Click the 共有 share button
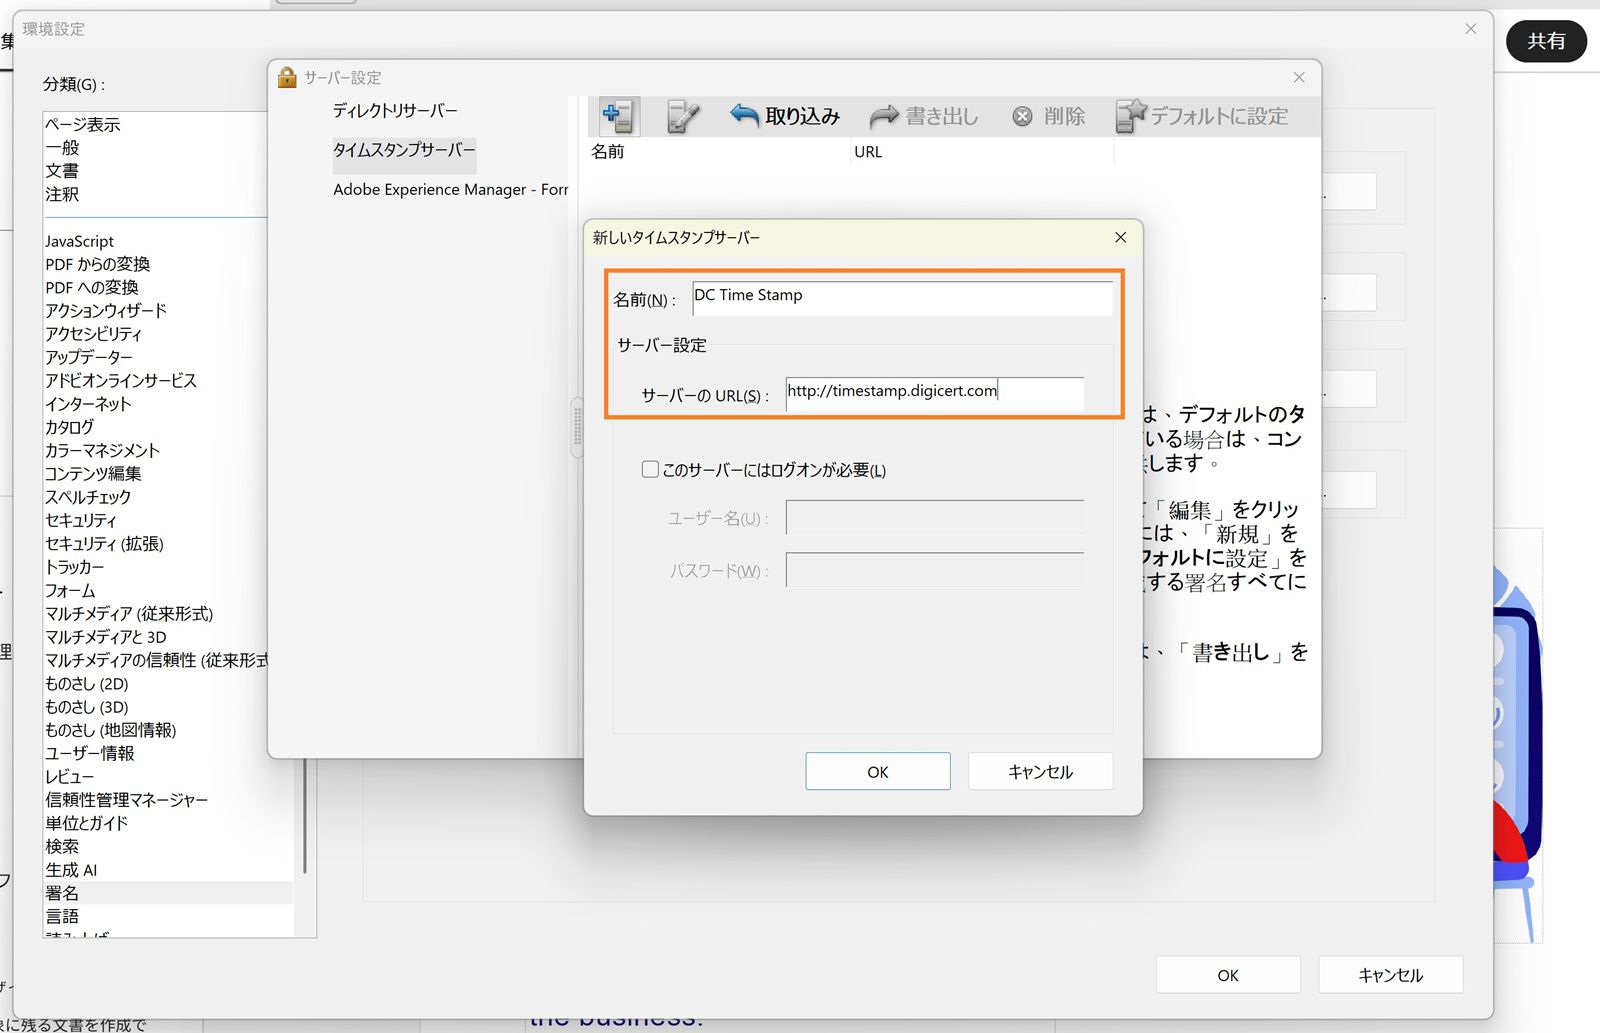 1546,41
